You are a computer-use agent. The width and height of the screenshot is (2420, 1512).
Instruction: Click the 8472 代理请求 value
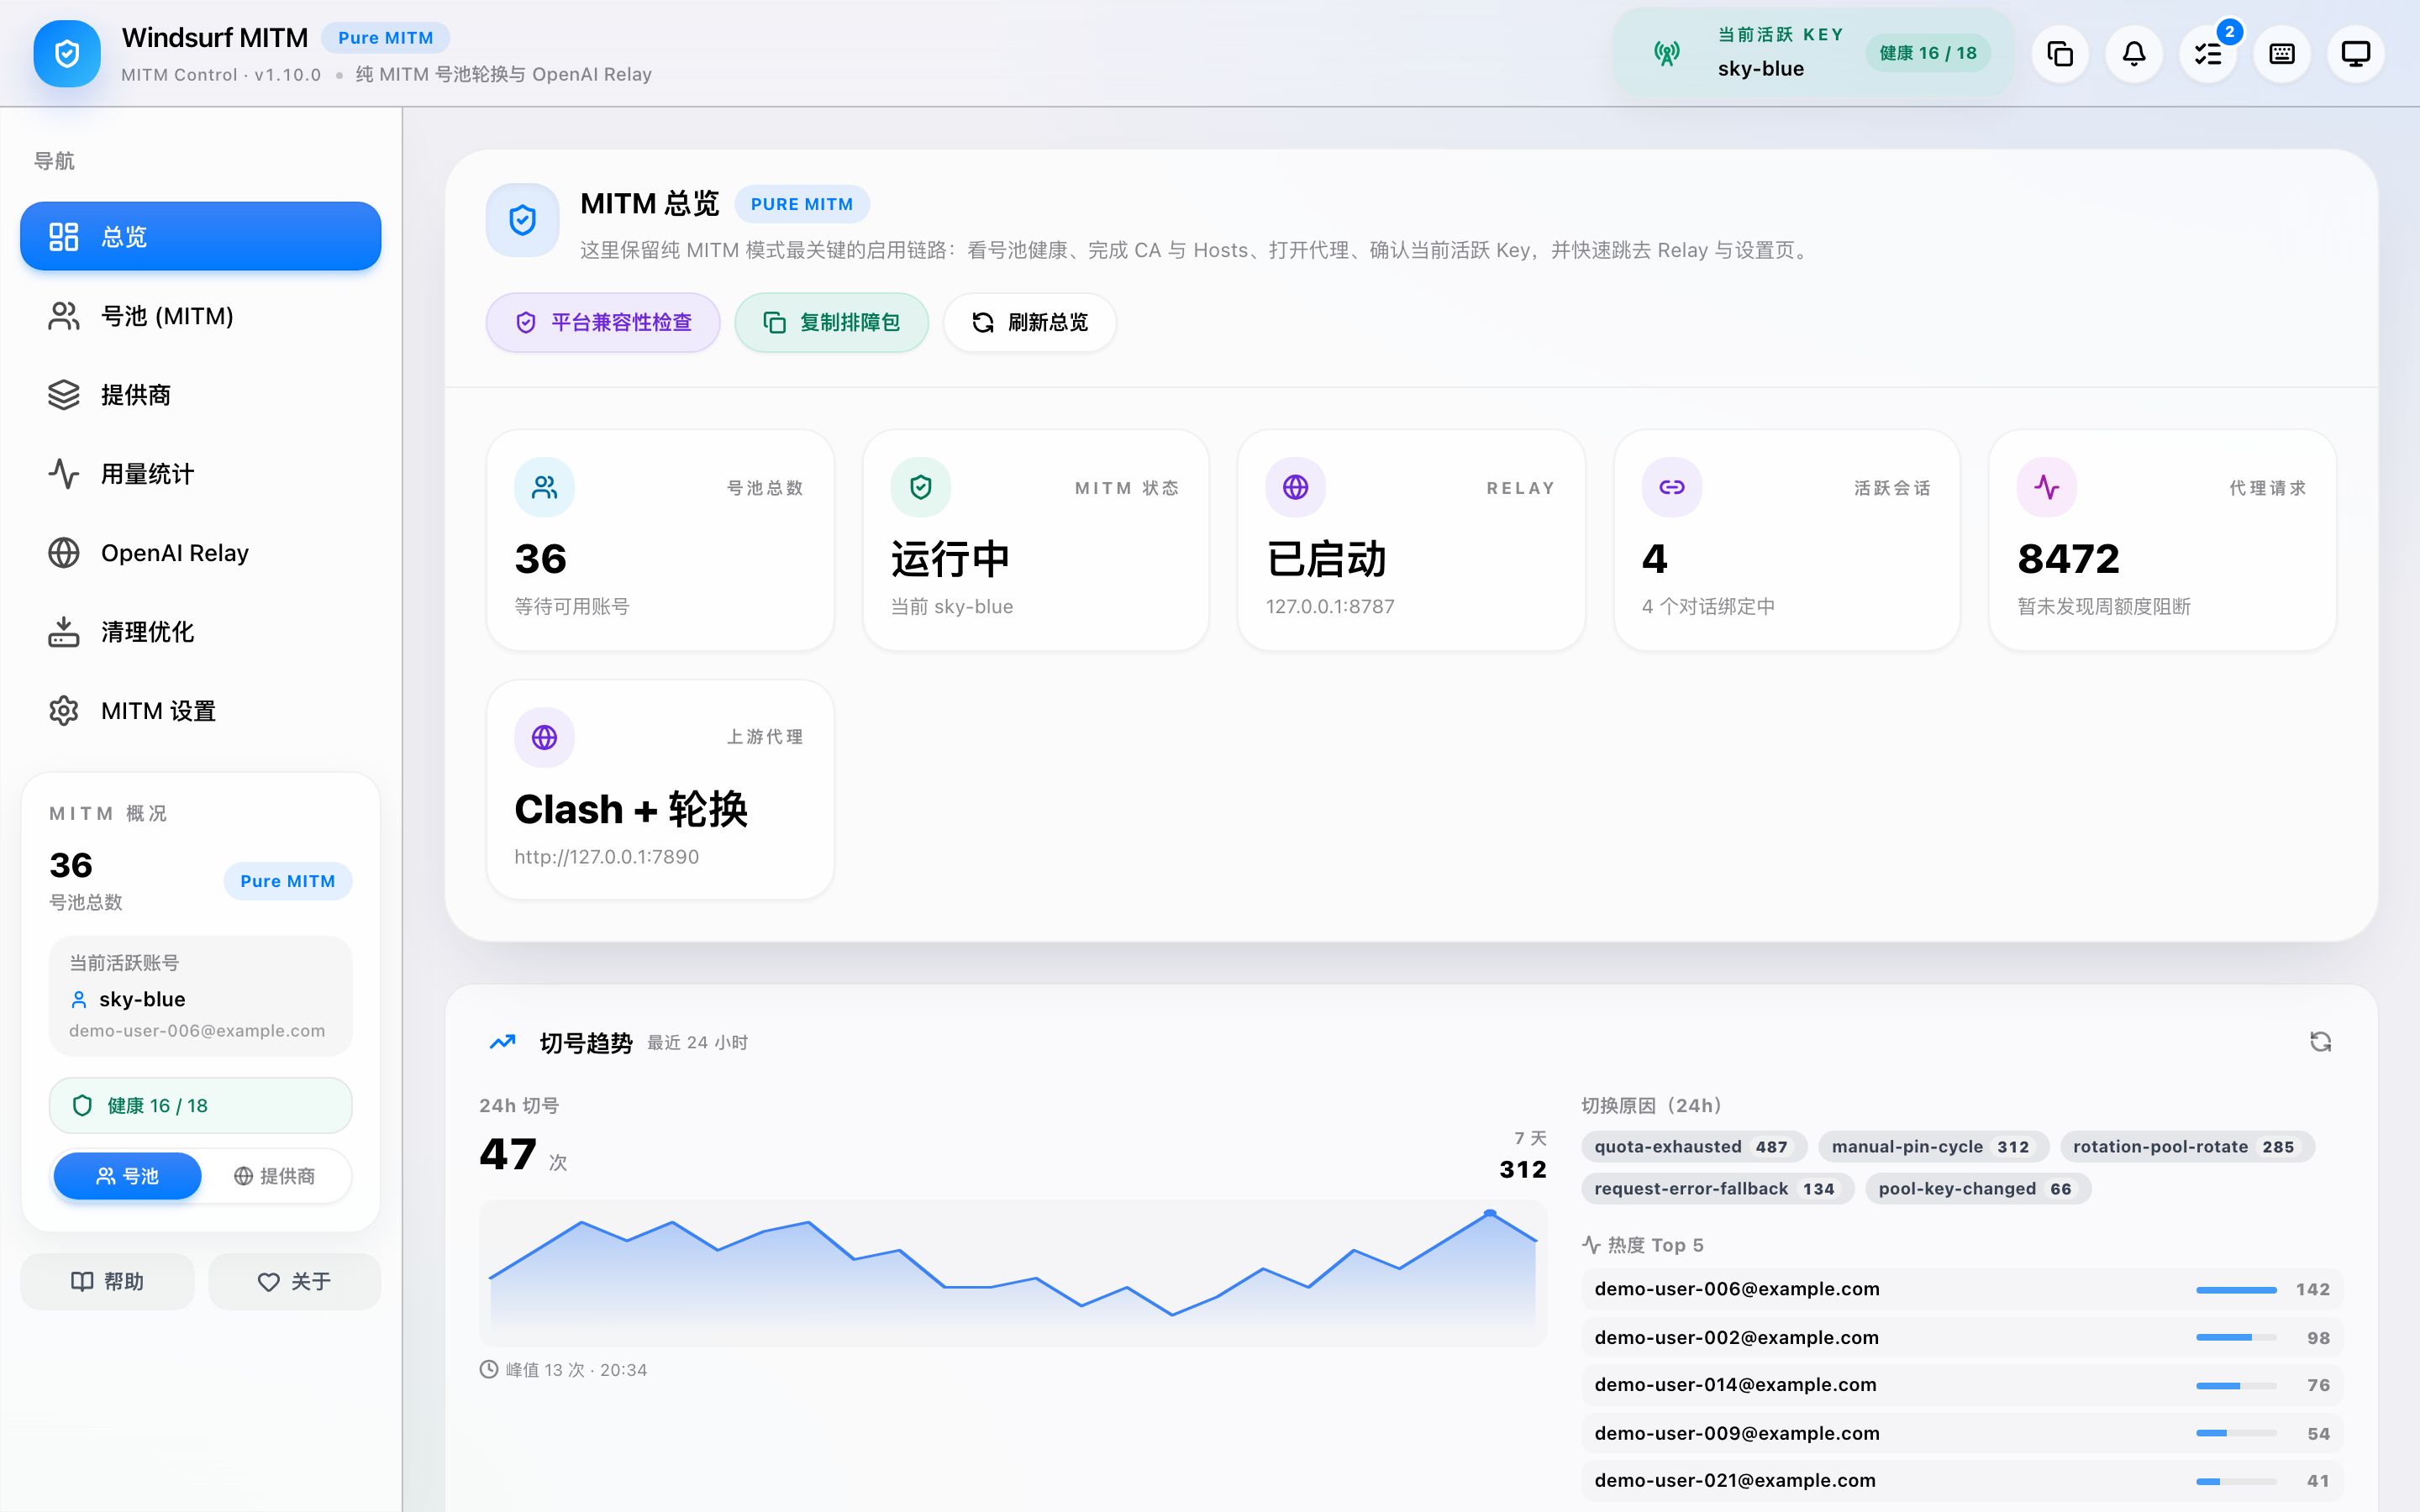(2068, 559)
